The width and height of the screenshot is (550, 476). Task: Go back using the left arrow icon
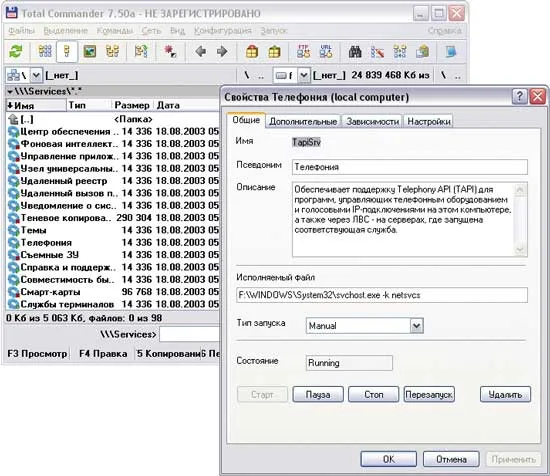[x=201, y=52]
